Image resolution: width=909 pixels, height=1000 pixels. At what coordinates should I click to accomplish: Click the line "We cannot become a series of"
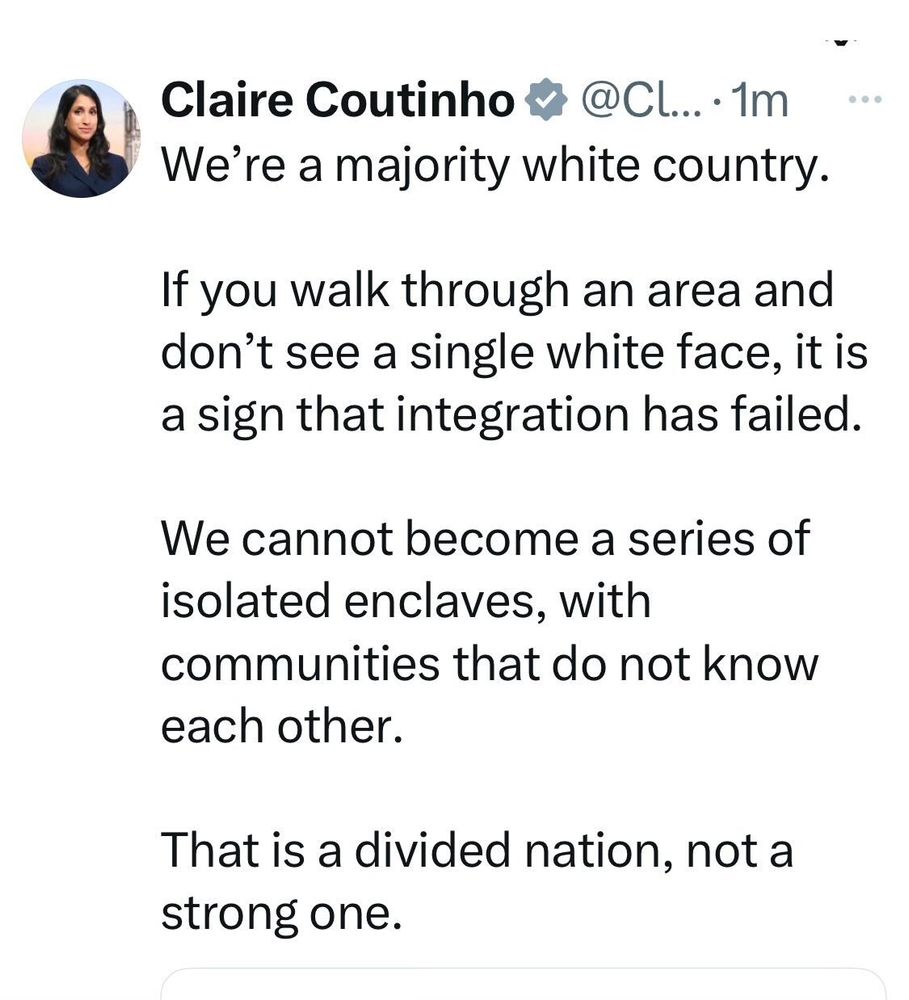point(485,539)
